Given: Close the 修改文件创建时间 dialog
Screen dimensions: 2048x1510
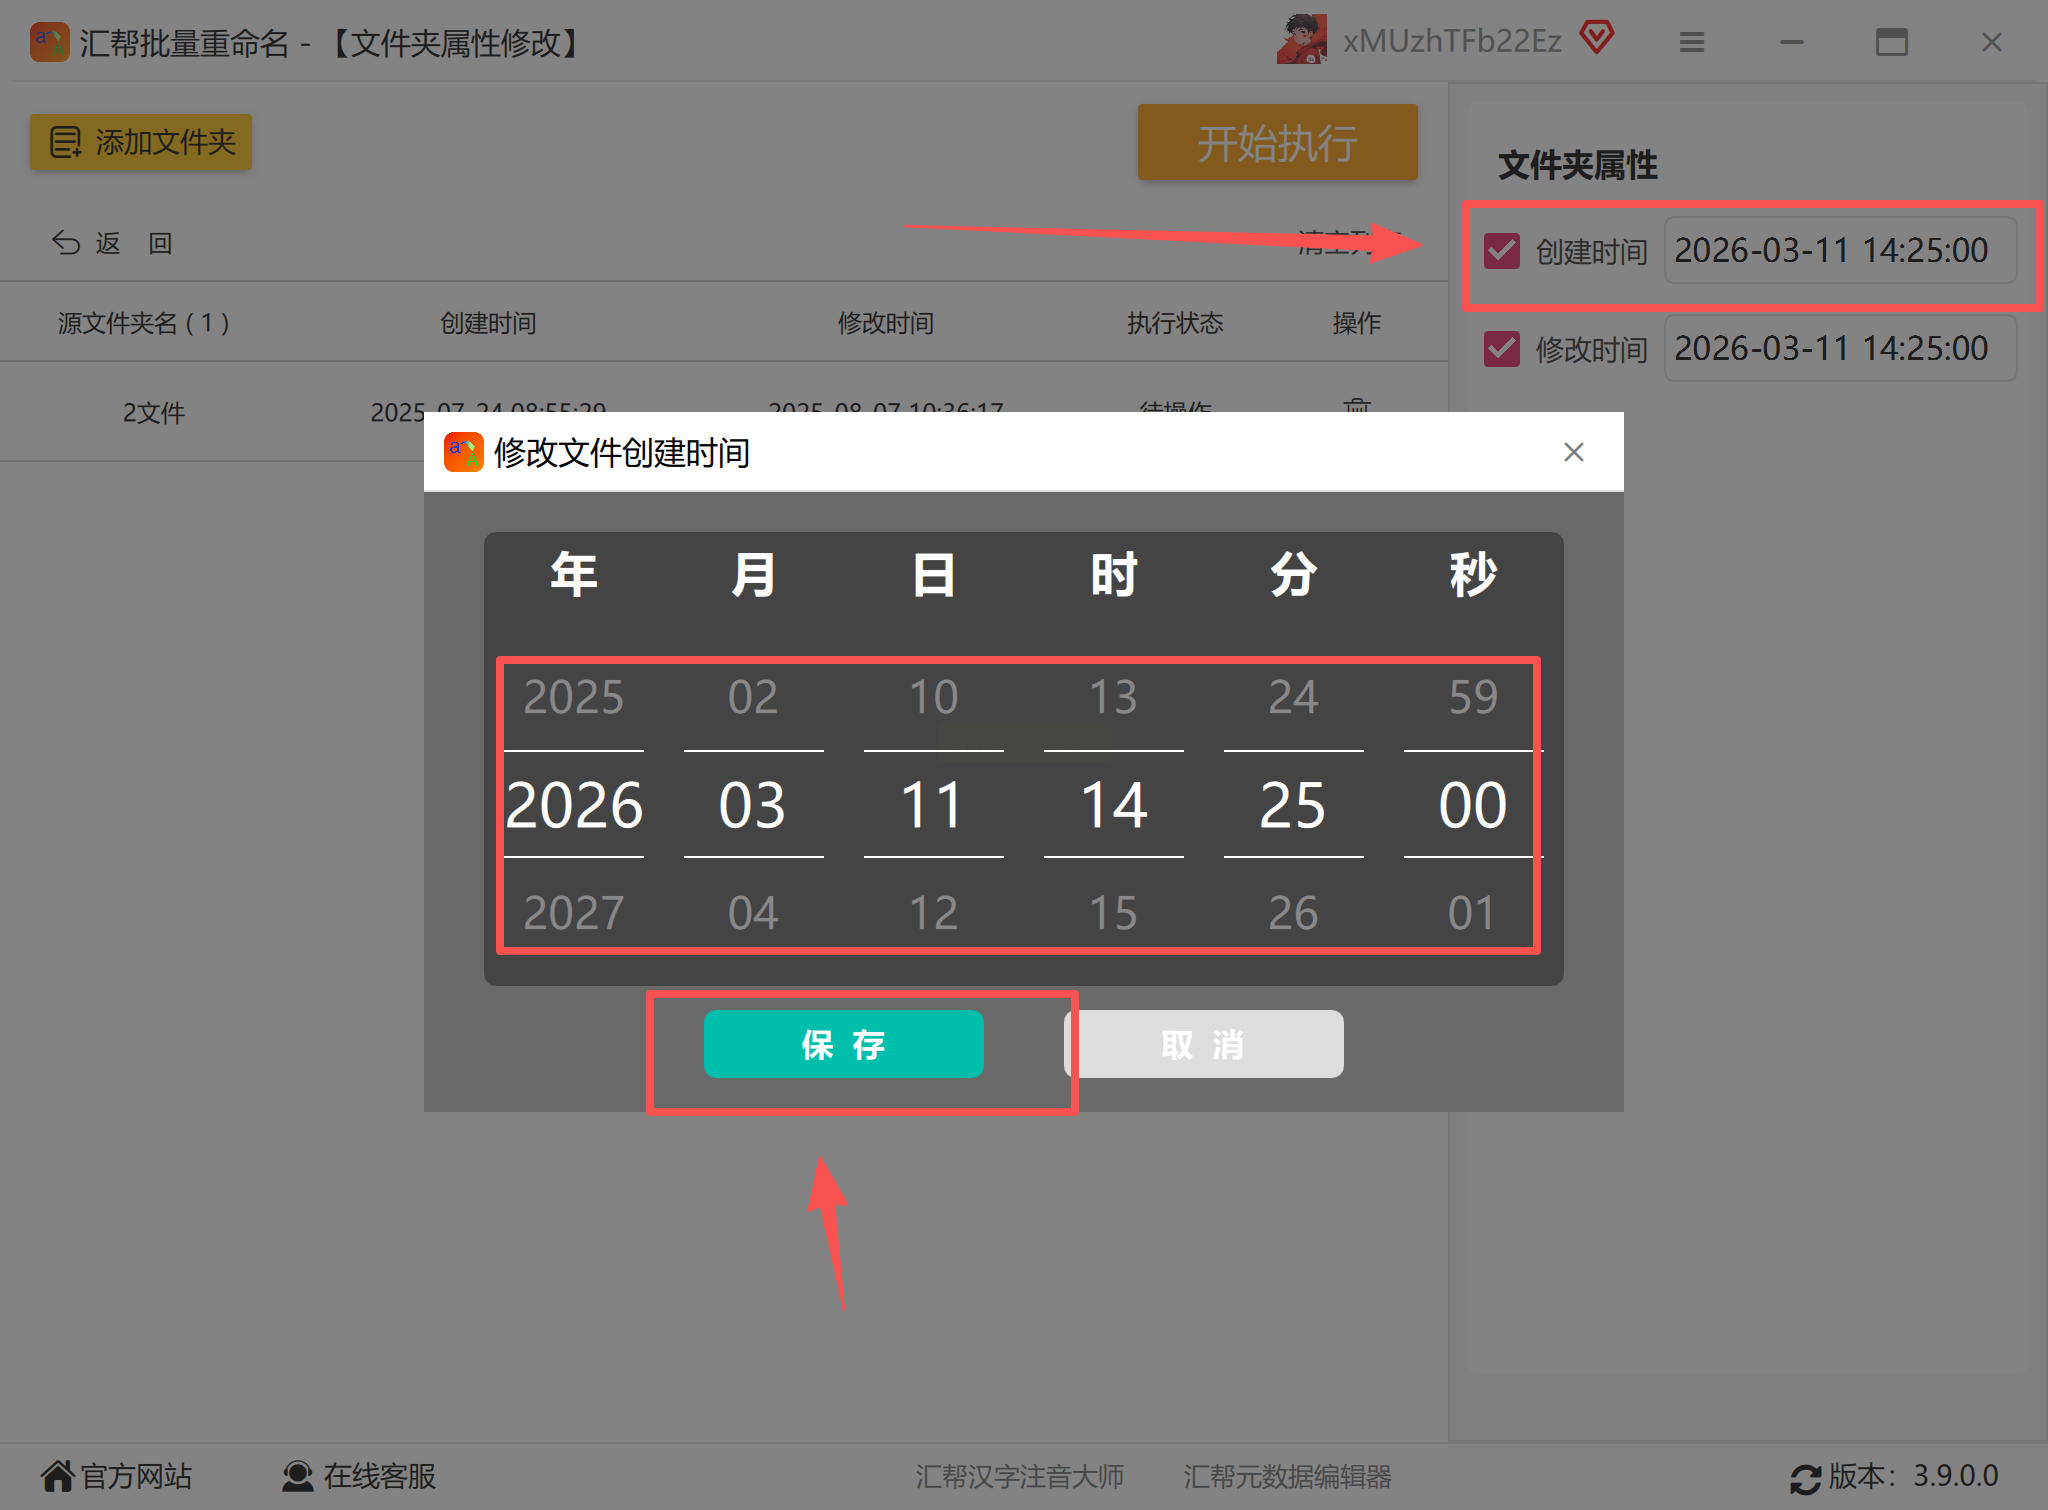Looking at the screenshot, I should pyautogui.click(x=1573, y=452).
